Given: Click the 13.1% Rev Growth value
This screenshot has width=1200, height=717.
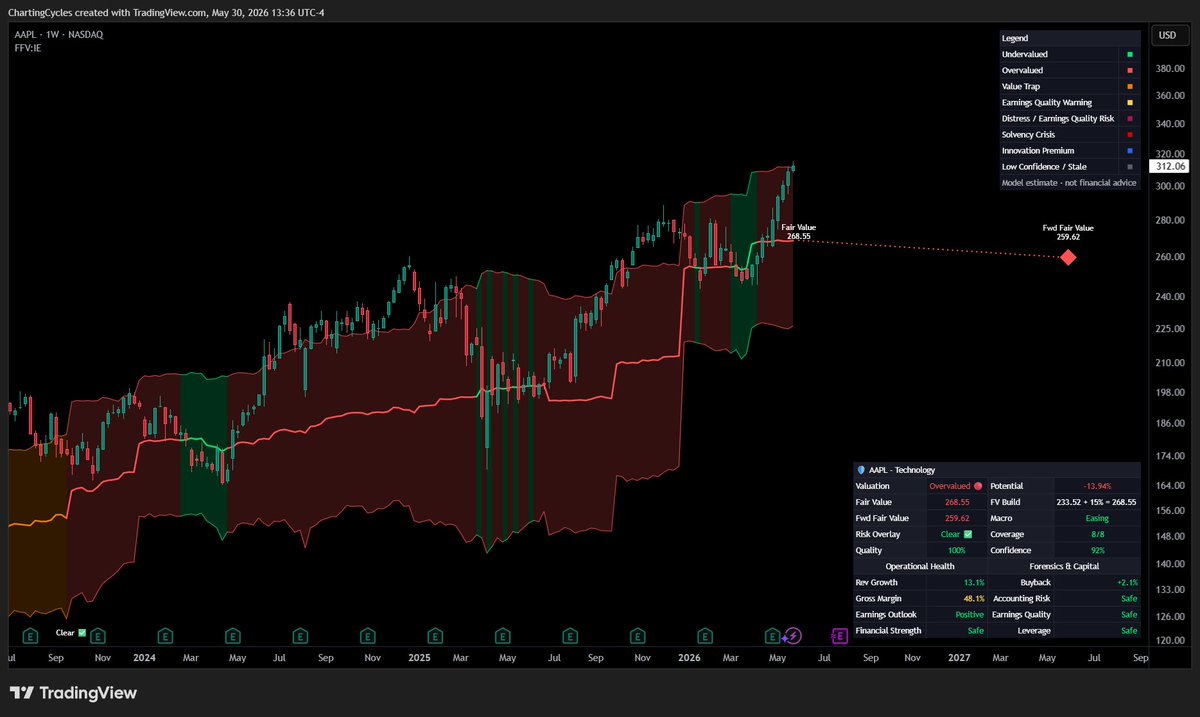Looking at the screenshot, I should pos(974,582).
